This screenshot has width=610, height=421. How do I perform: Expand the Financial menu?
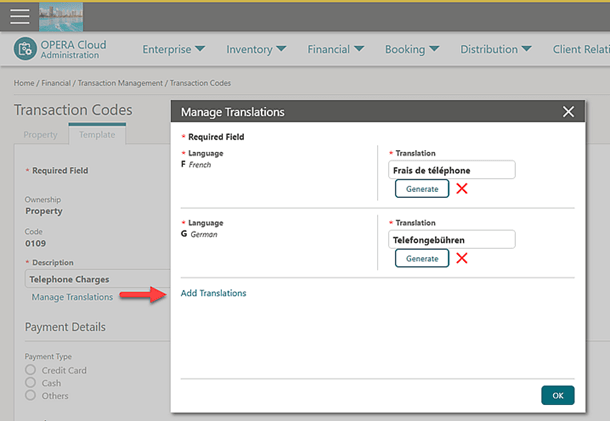point(335,49)
